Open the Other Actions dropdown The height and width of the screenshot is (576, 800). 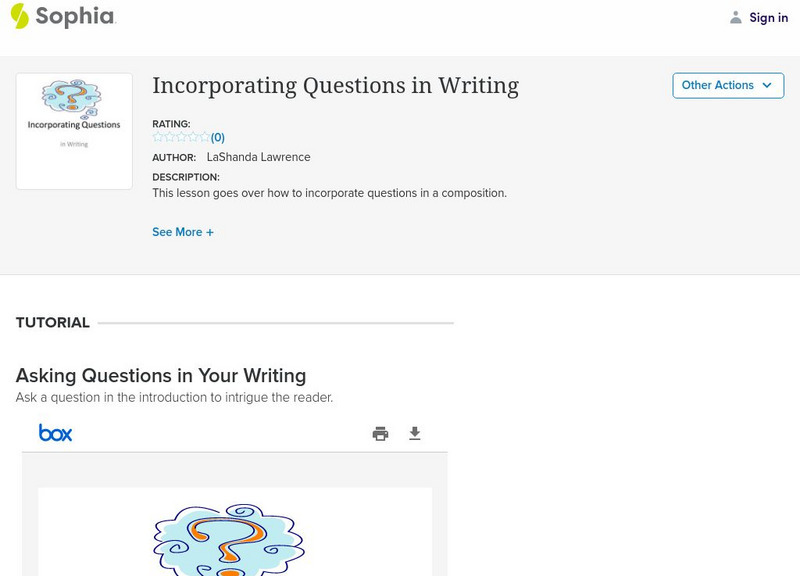(x=727, y=86)
